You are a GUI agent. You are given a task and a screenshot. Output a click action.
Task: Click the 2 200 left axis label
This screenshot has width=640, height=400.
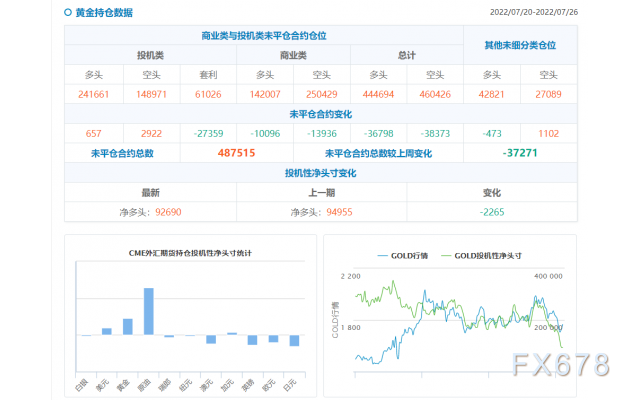pos(351,276)
